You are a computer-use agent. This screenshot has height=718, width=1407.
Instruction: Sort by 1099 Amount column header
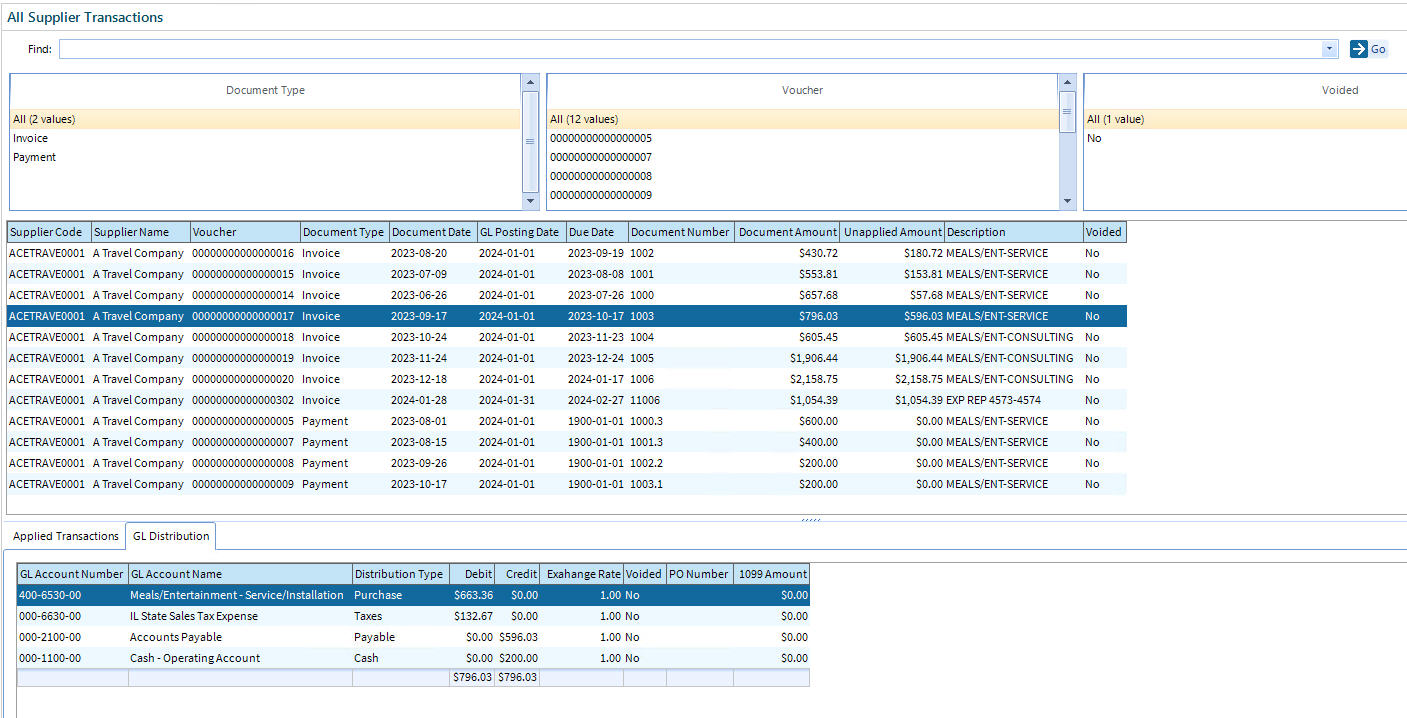click(x=771, y=574)
